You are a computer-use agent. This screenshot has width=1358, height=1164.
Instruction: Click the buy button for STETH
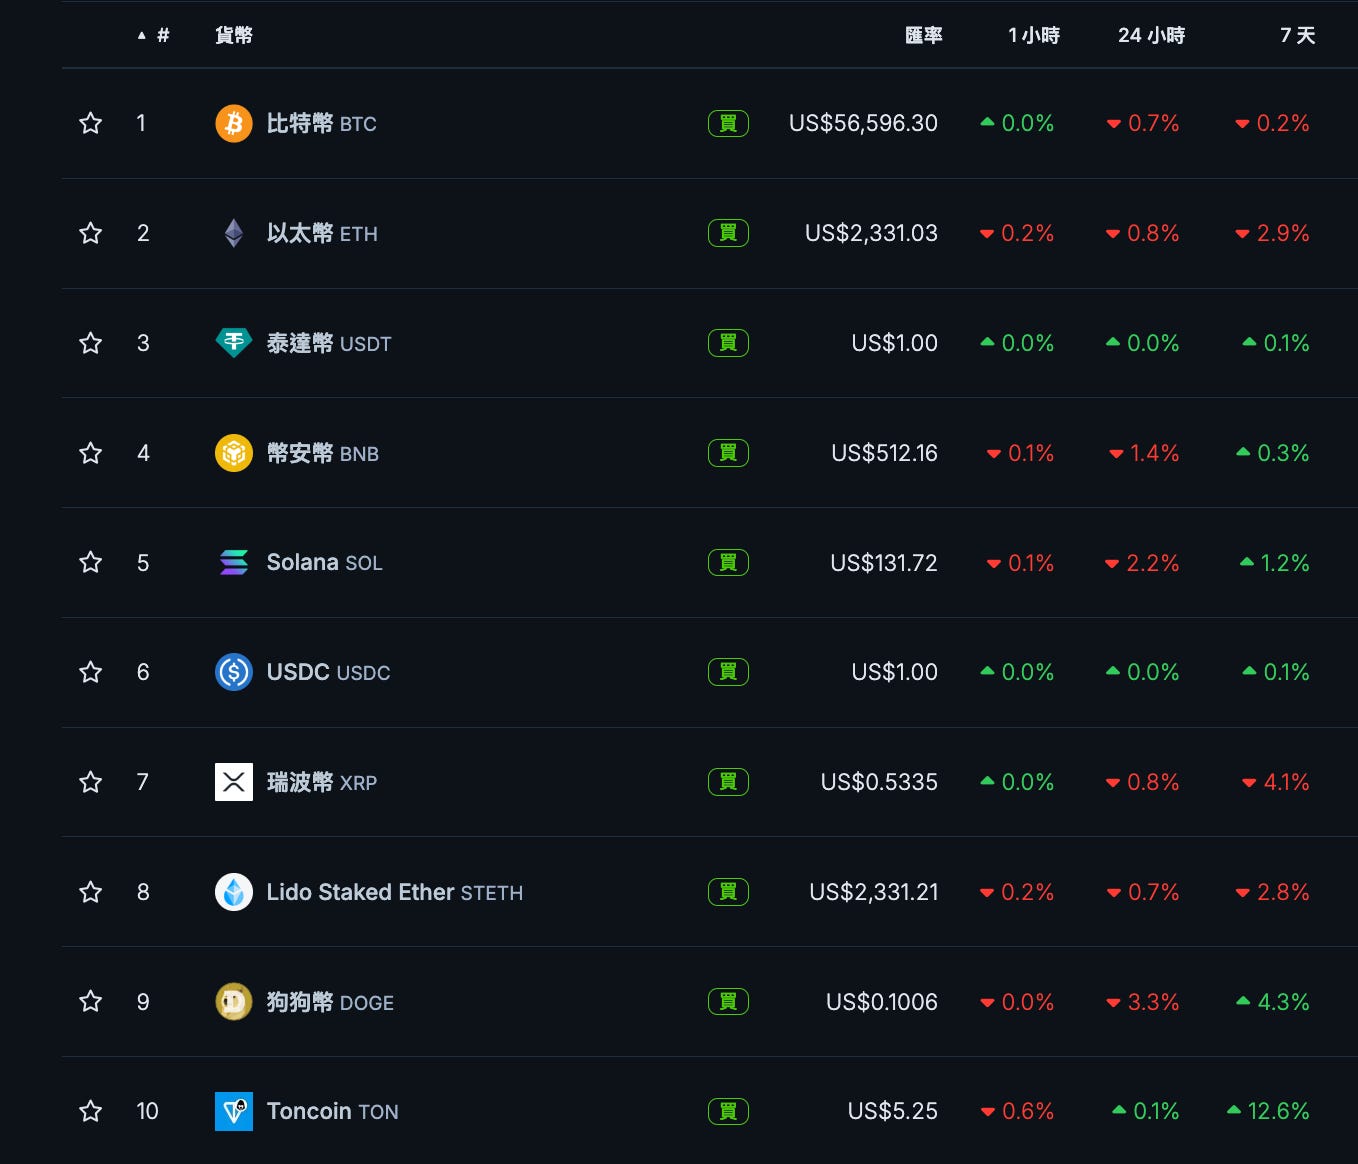pyautogui.click(x=728, y=892)
